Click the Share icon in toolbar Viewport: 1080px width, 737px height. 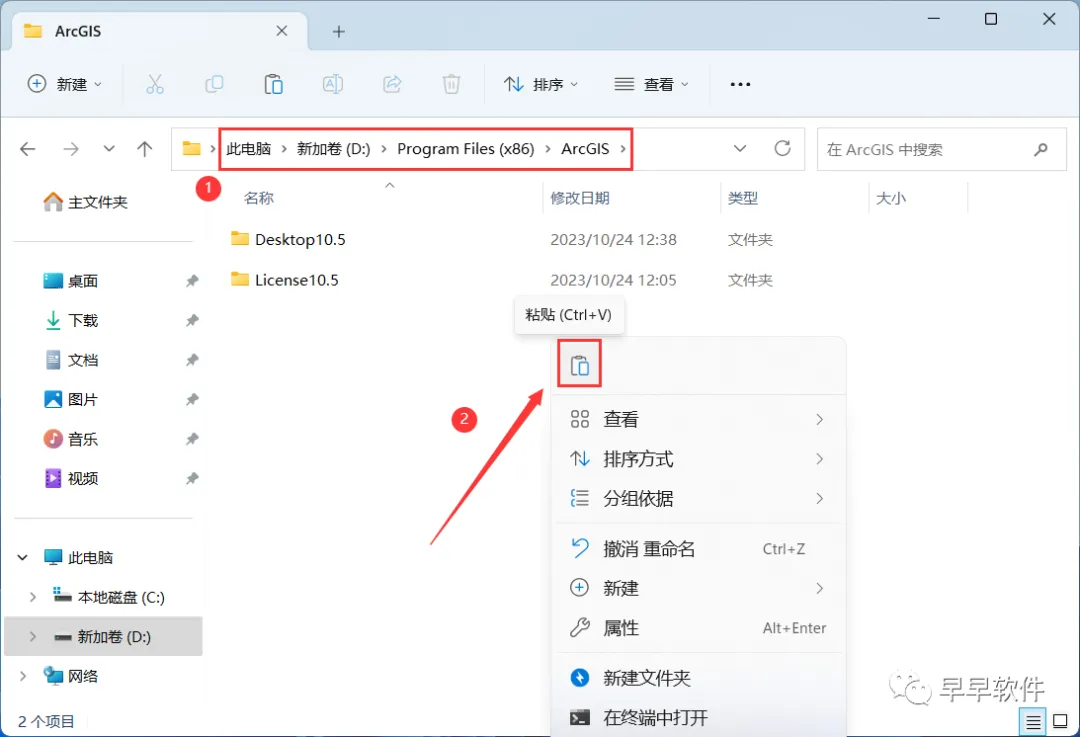pyautogui.click(x=392, y=84)
